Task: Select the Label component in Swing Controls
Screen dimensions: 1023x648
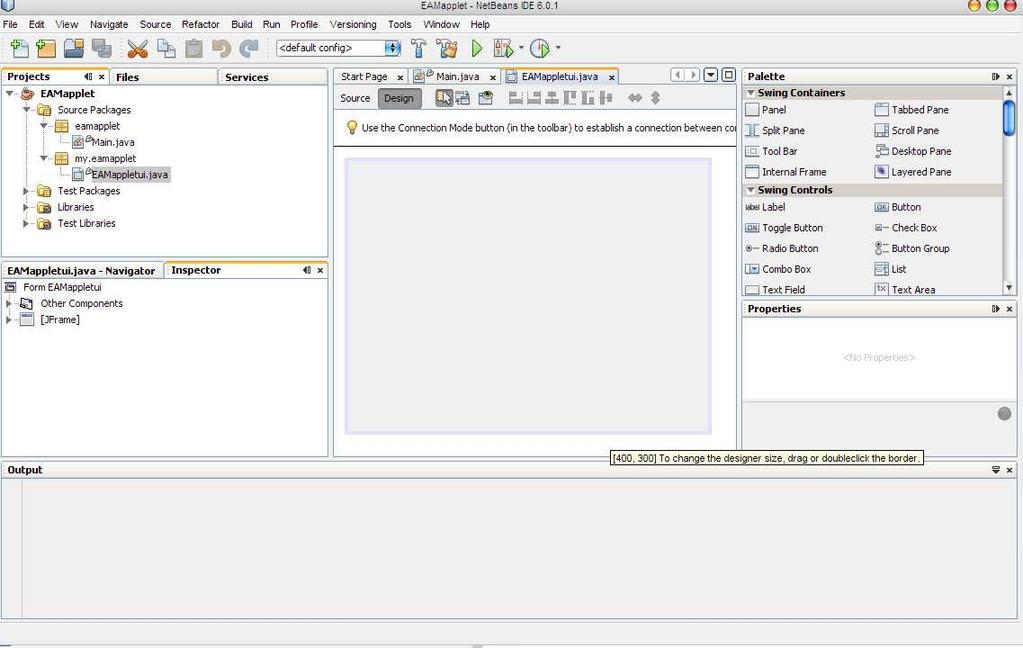Action: pos(765,207)
